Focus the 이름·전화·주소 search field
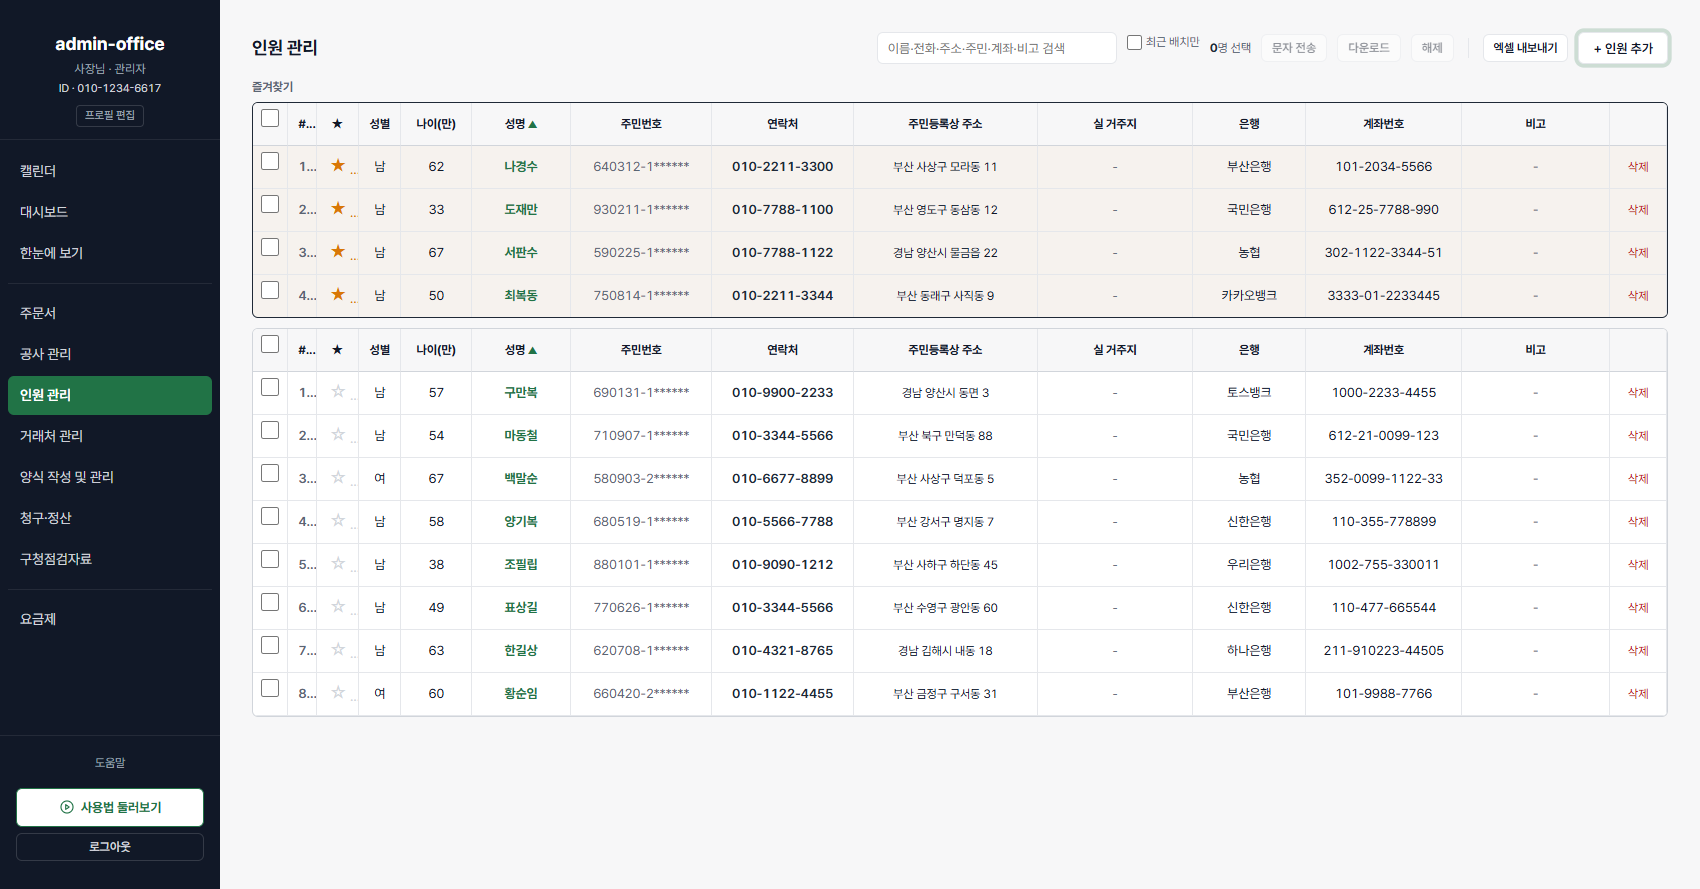This screenshot has width=1700, height=889. 996,48
